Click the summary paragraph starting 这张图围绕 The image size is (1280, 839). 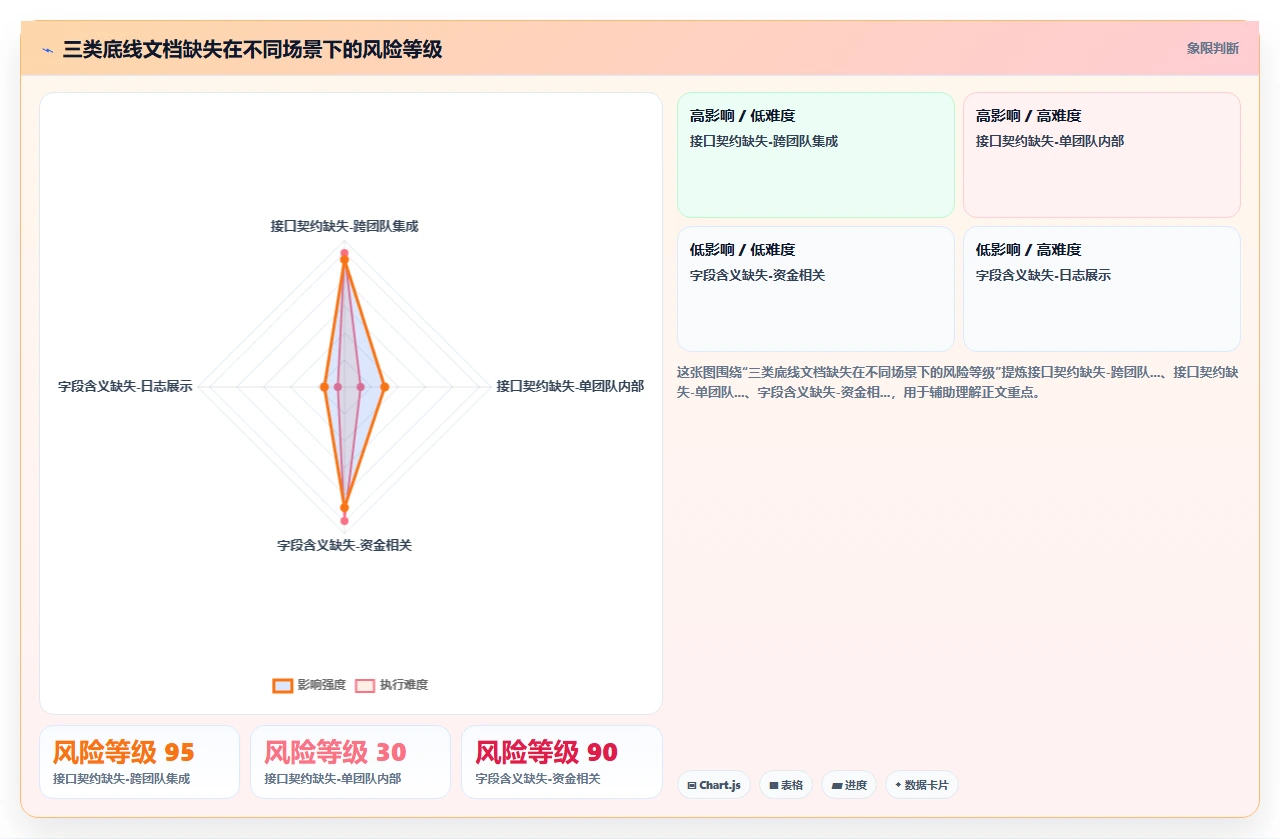click(x=958, y=382)
